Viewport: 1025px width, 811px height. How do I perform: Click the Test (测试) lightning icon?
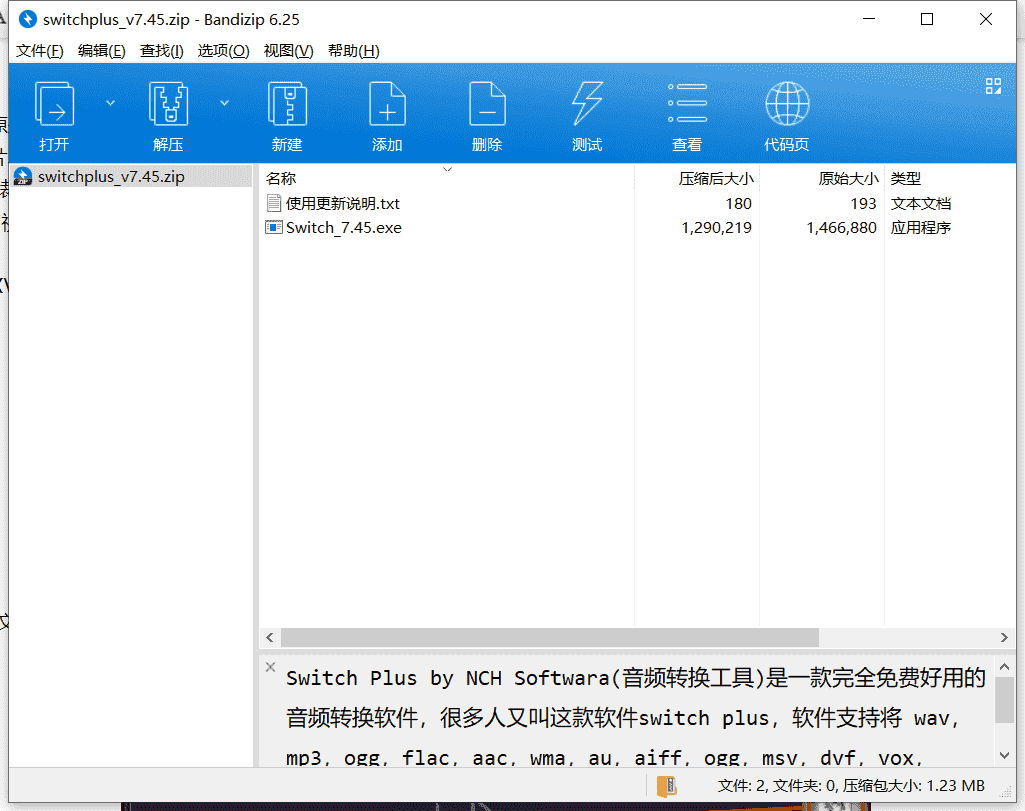tap(587, 104)
